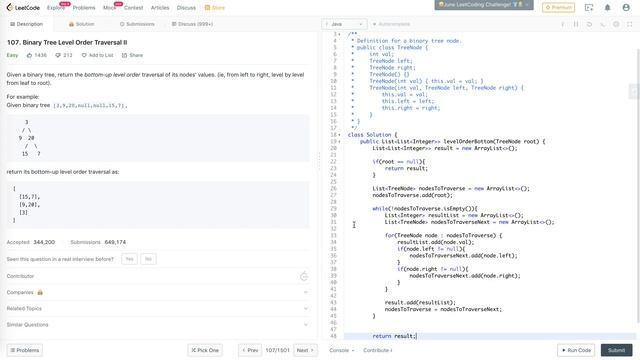Answer No to seen in interview
The image size is (640, 360).
coord(148,259)
